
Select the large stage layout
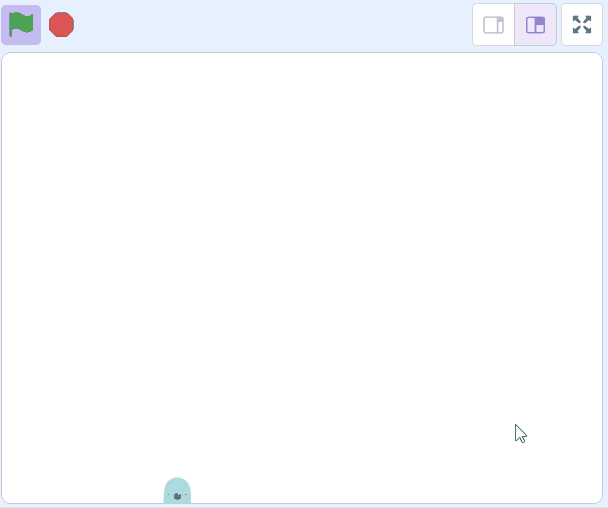pyautogui.click(x=535, y=25)
